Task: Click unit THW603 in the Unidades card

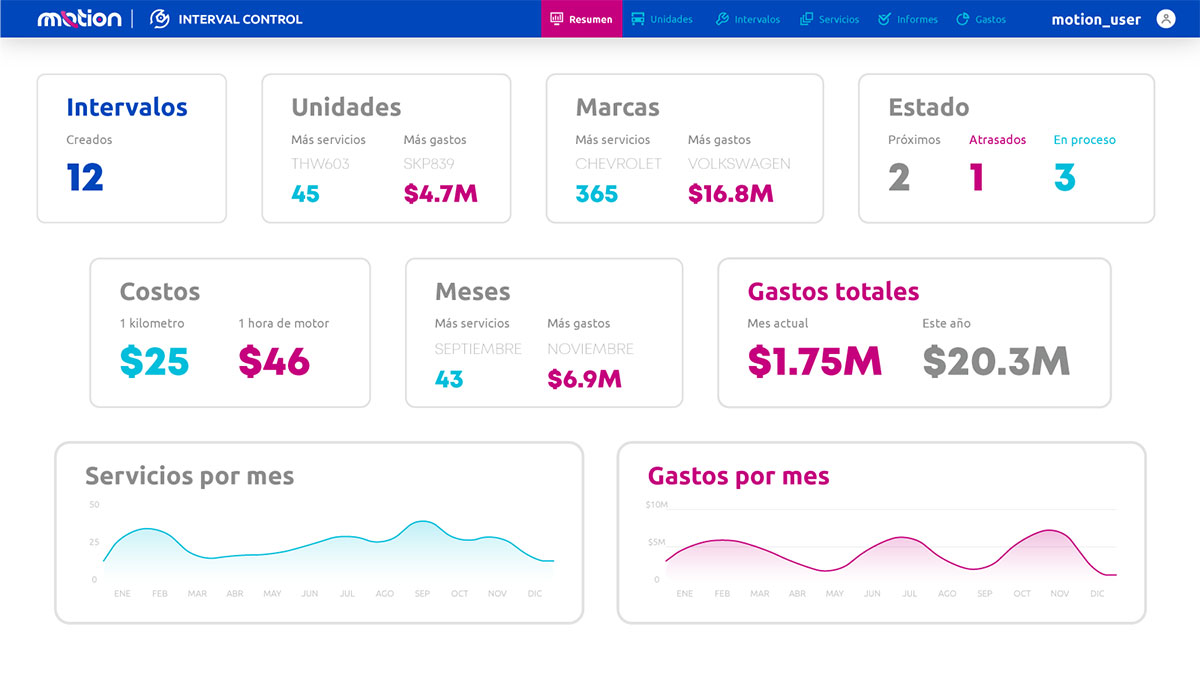Action: (x=320, y=163)
